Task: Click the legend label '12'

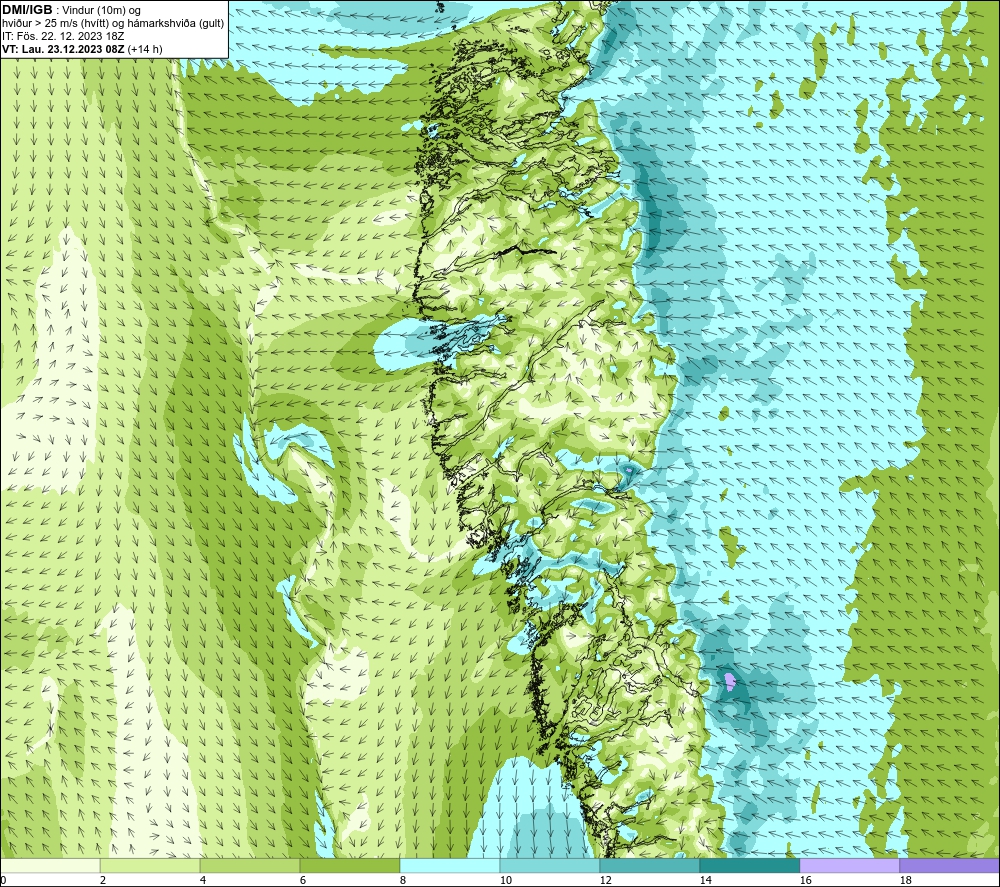Action: point(605,881)
